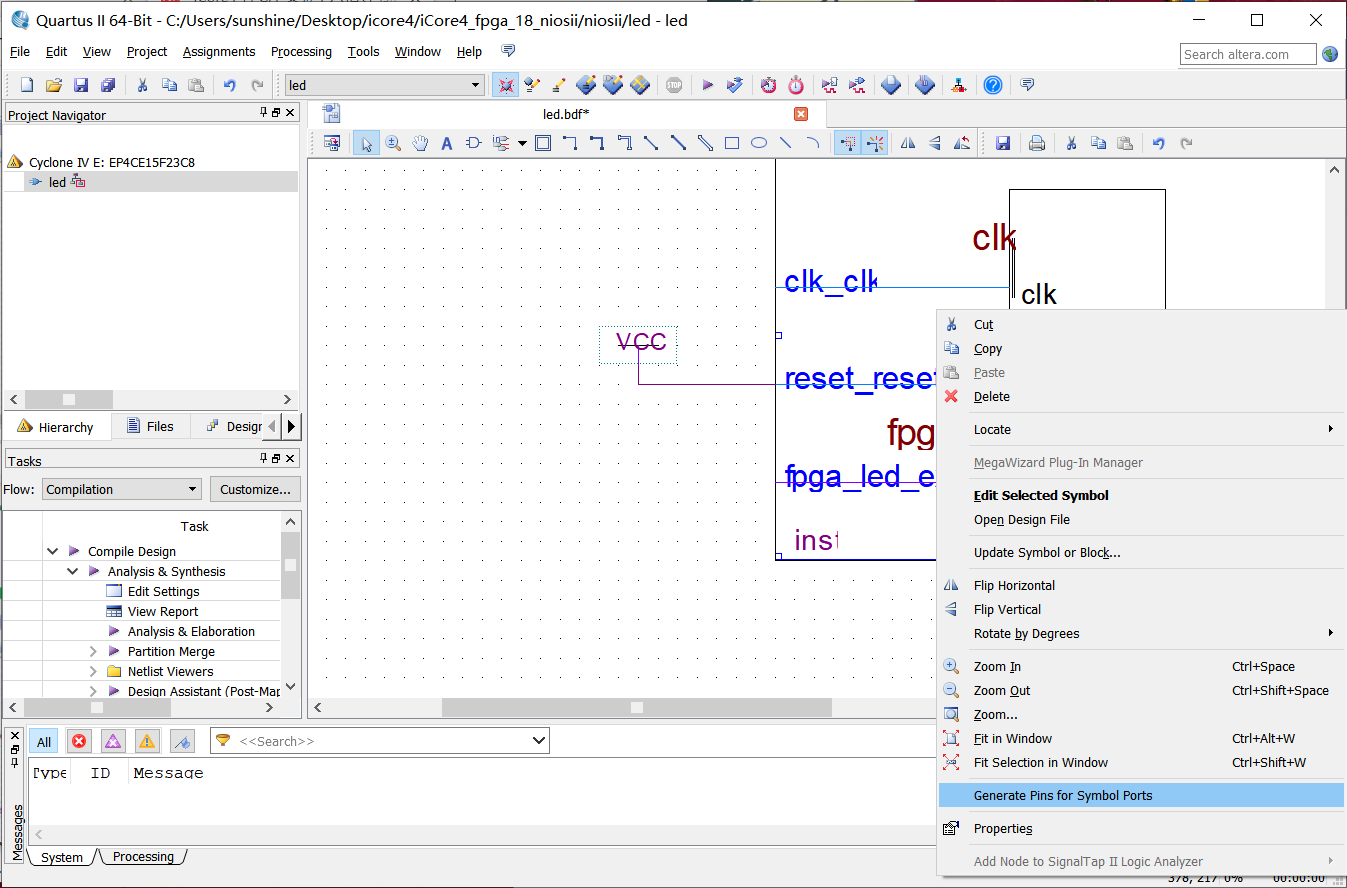1347x888 pixels.
Task: Open the Assignments menu
Action: click(x=219, y=52)
